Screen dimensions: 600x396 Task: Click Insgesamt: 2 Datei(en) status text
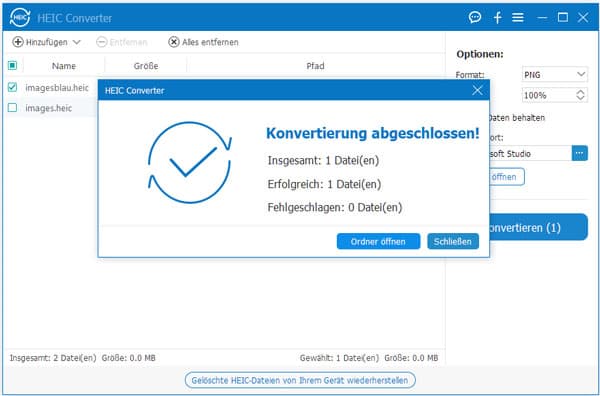[53, 358]
